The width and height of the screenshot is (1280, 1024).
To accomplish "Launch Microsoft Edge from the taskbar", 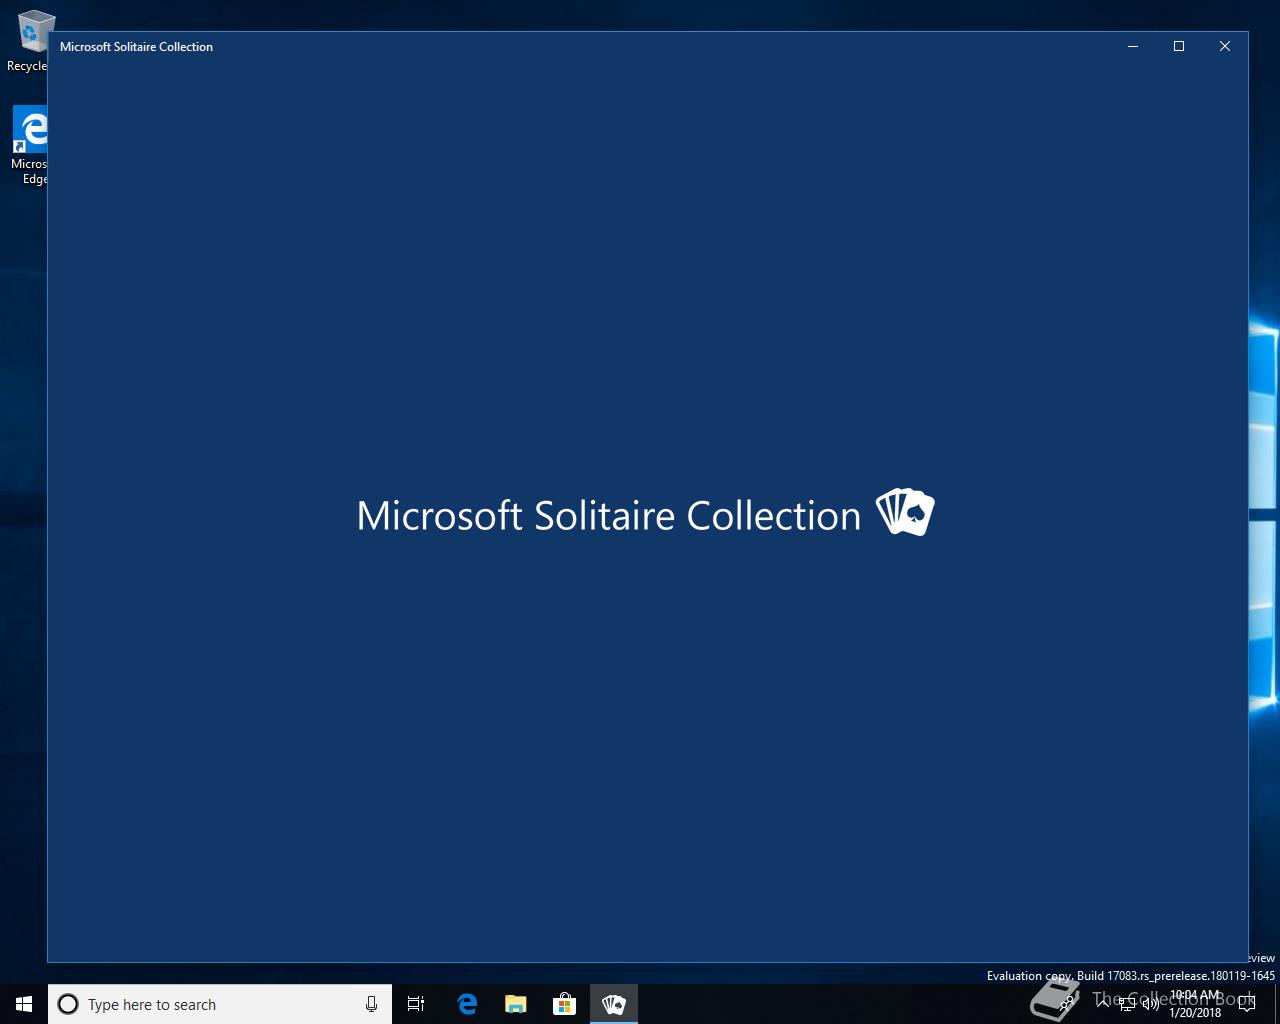I will click(466, 1004).
